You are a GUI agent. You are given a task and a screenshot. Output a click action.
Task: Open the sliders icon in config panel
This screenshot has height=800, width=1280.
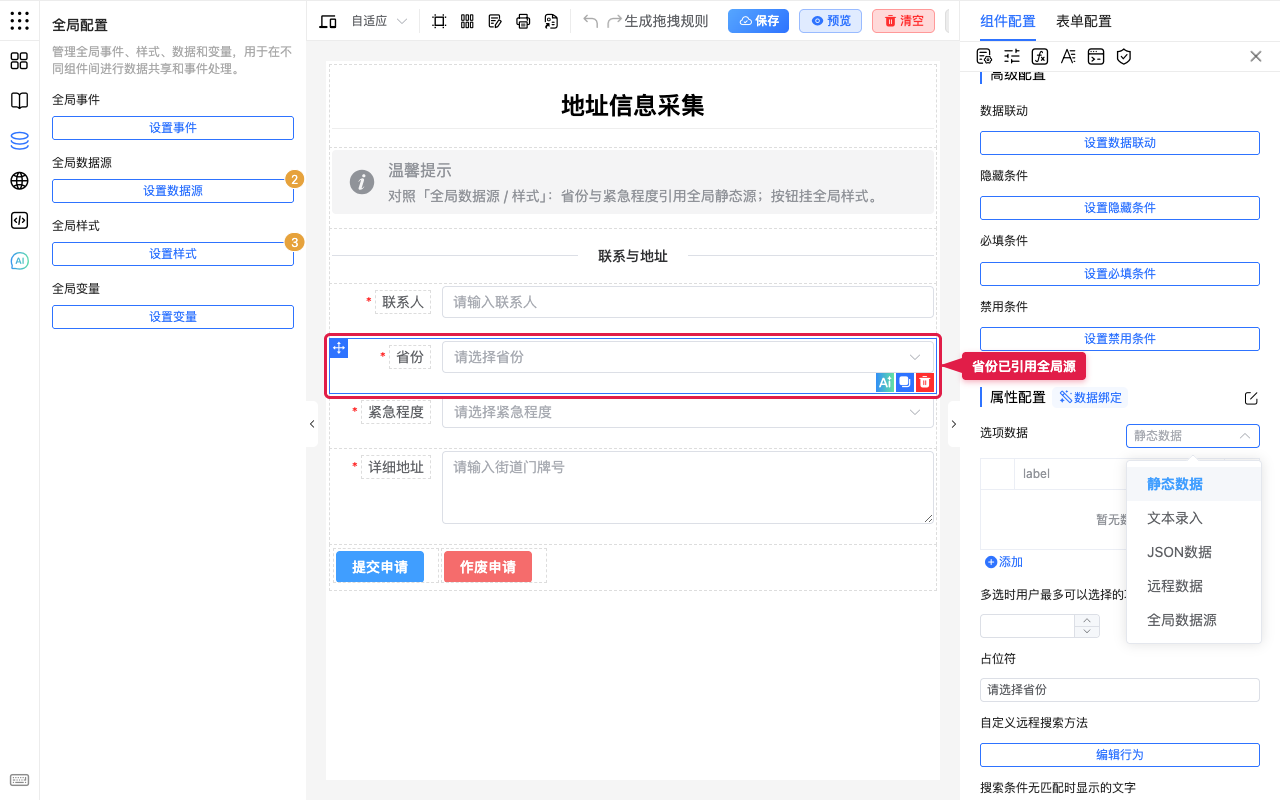(x=1012, y=56)
